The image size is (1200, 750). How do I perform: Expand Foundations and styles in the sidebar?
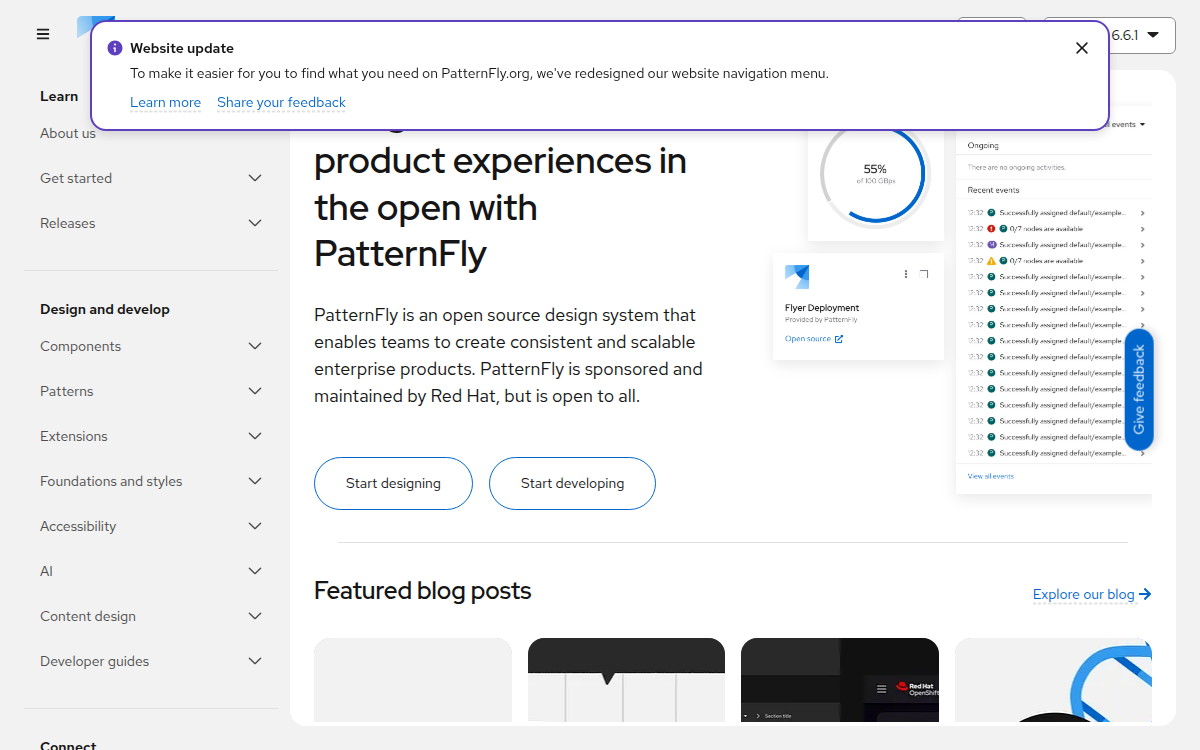point(151,481)
